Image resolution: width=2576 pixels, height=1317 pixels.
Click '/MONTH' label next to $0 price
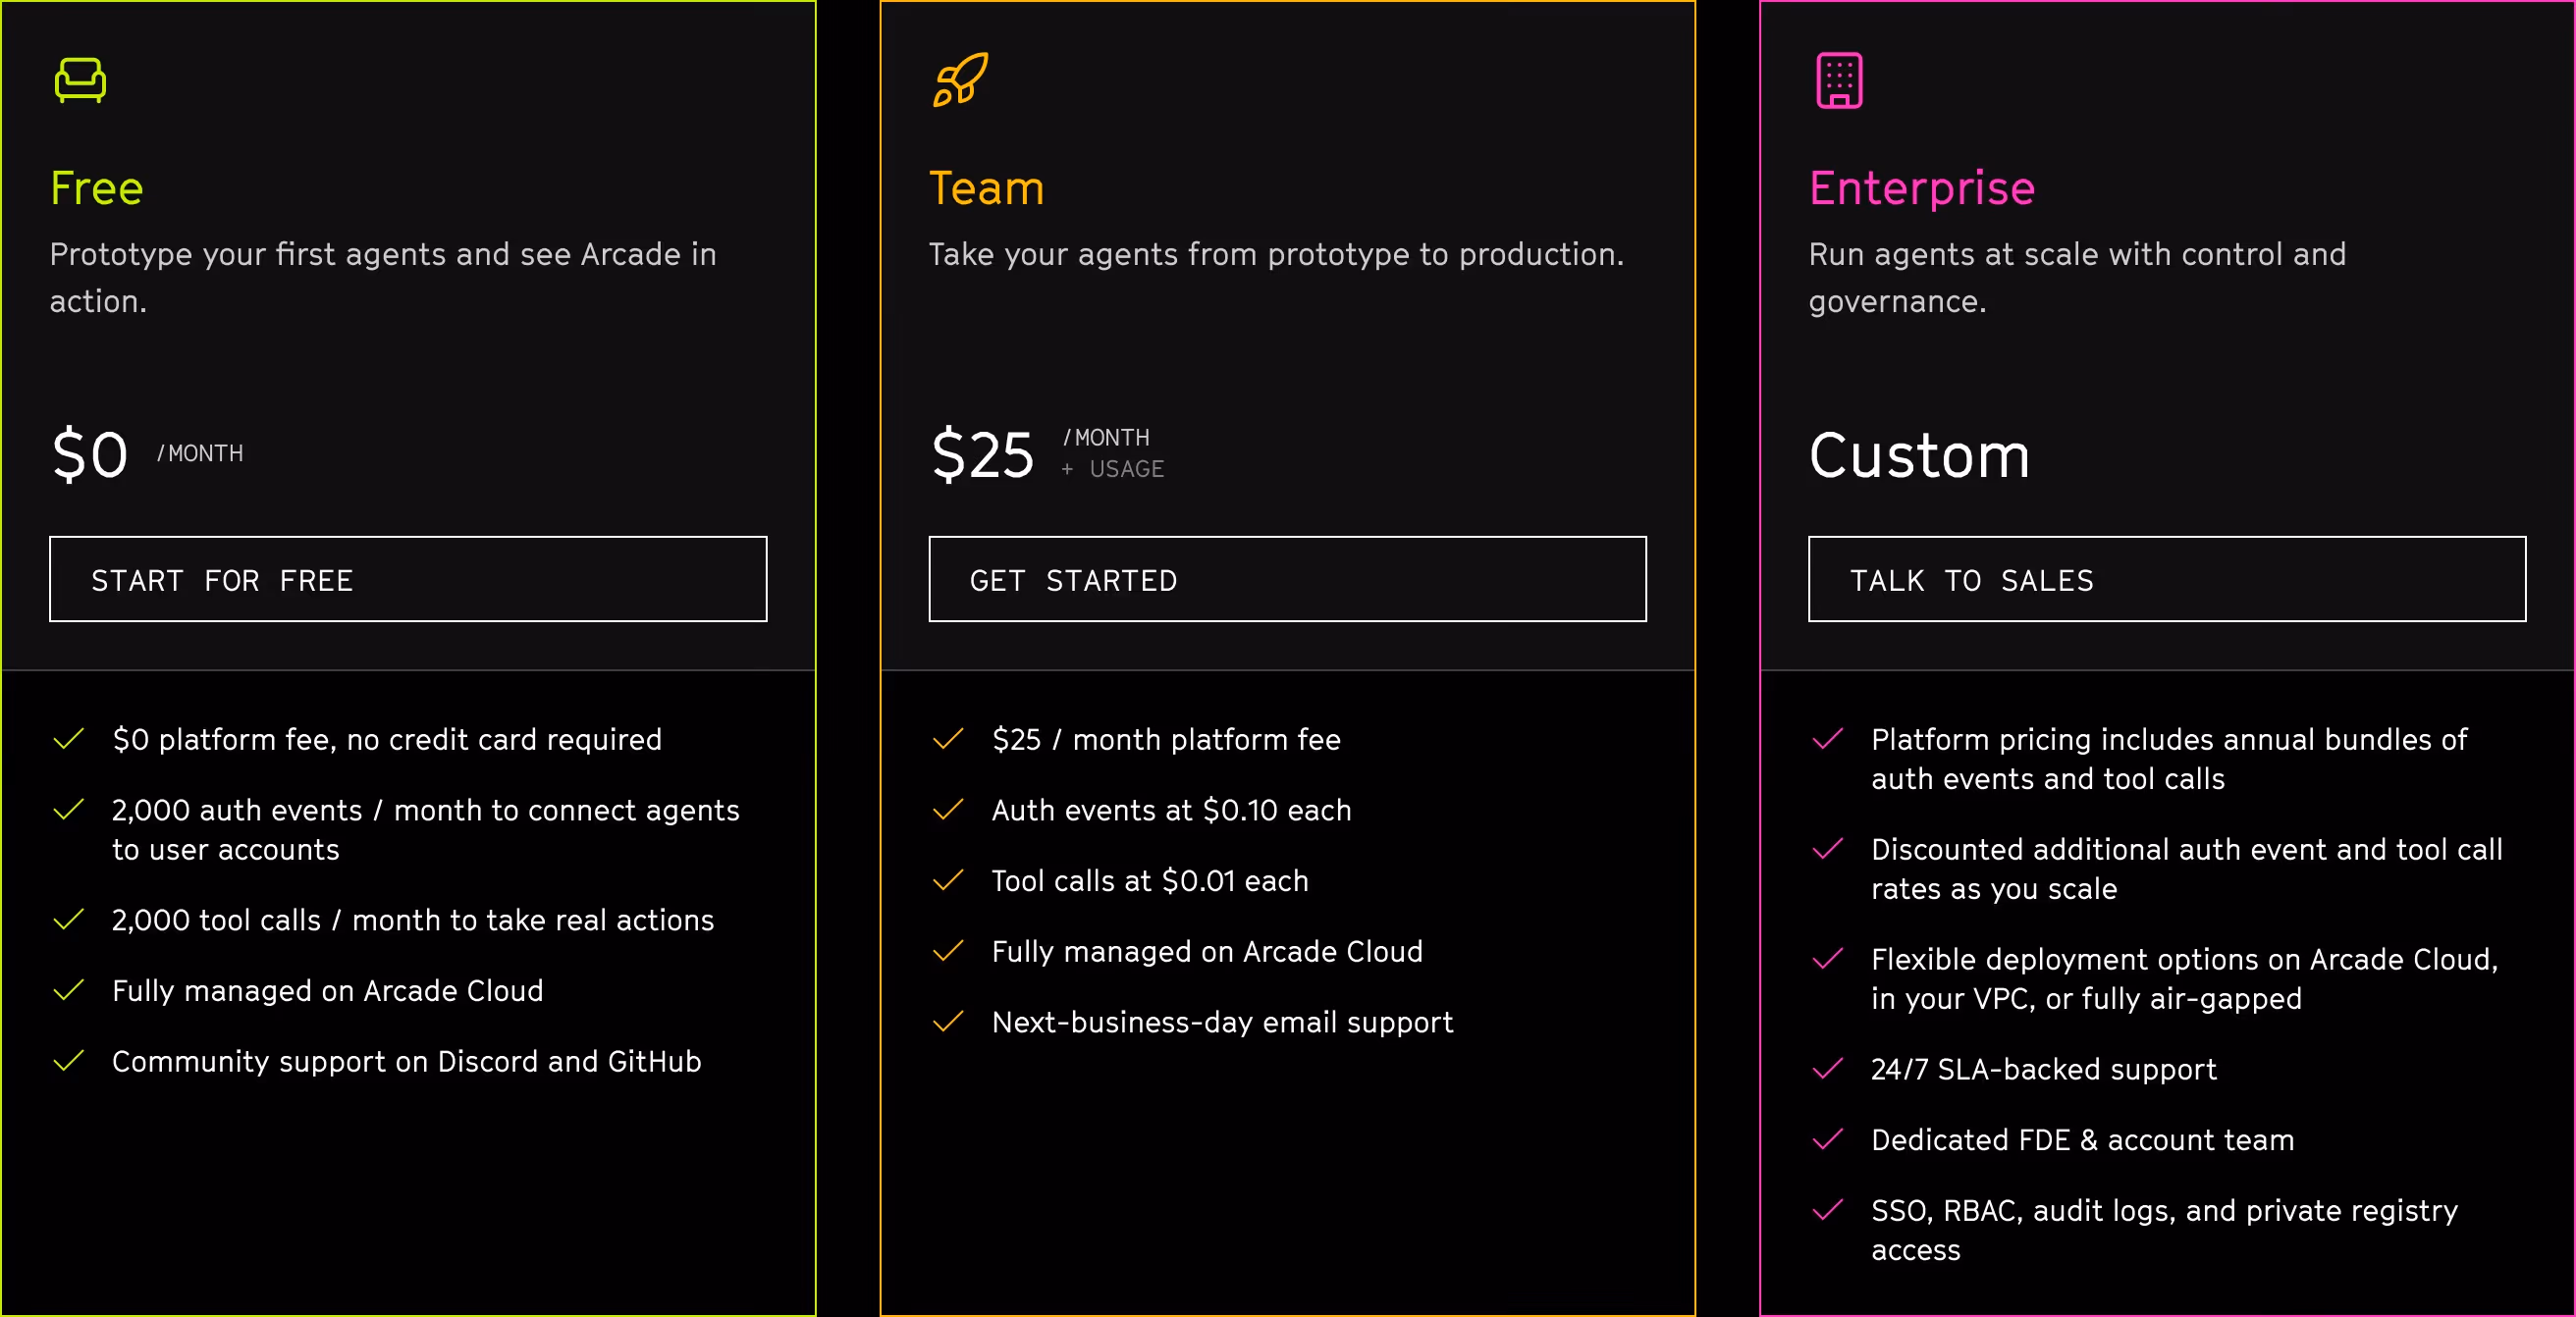click(200, 454)
